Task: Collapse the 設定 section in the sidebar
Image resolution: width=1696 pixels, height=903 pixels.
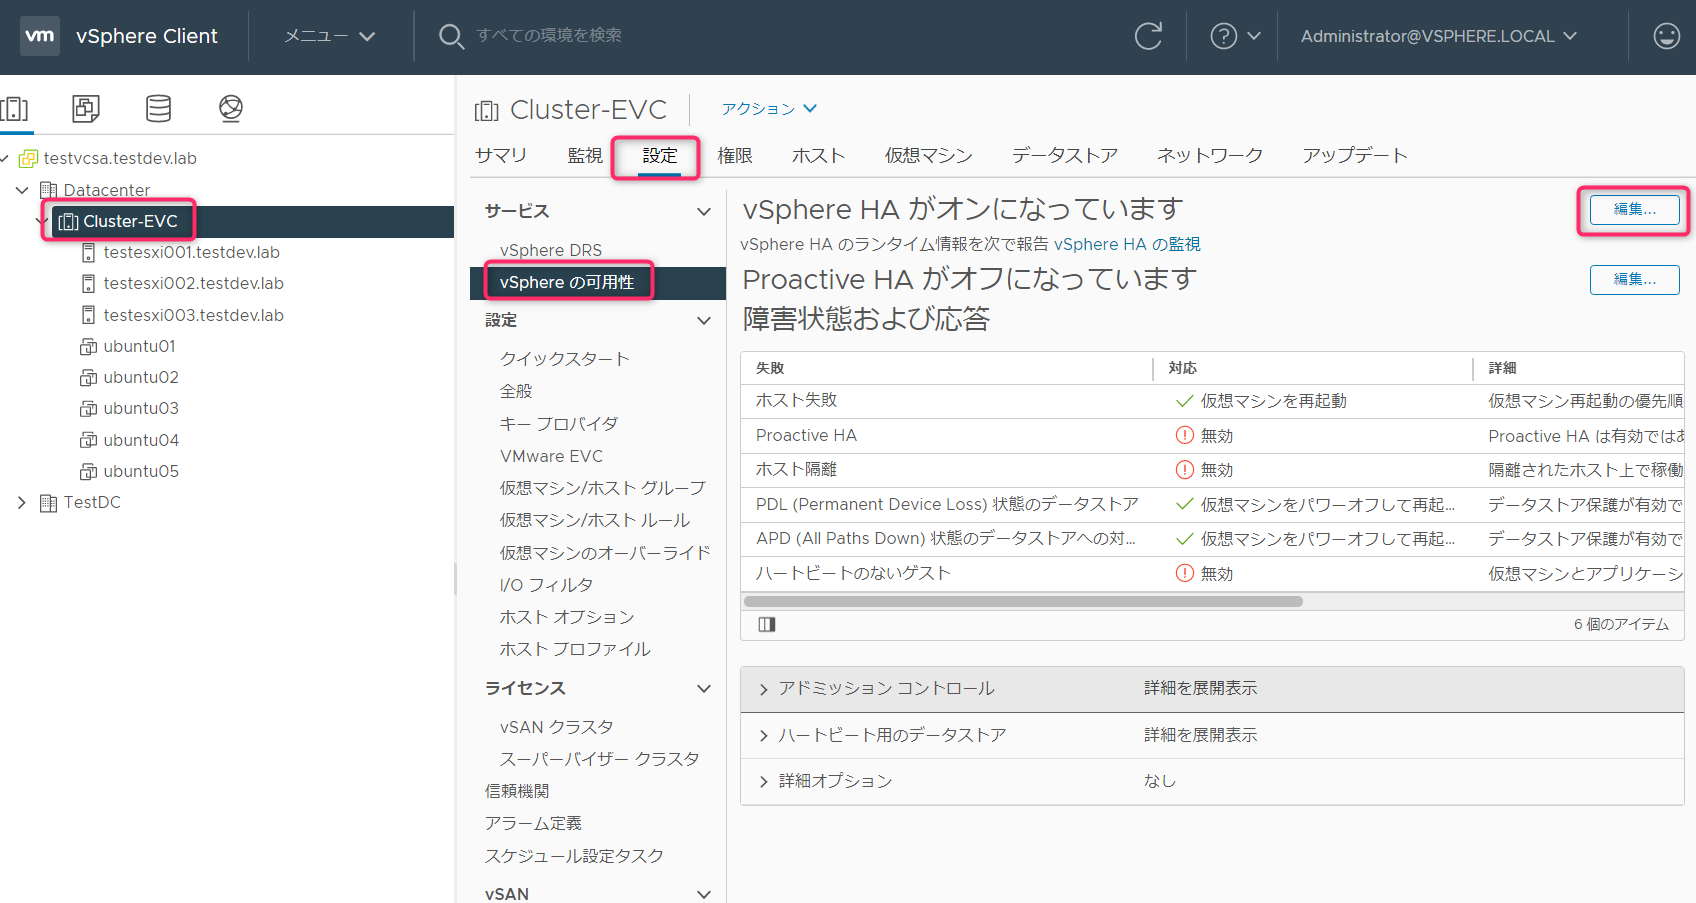Action: click(x=704, y=321)
